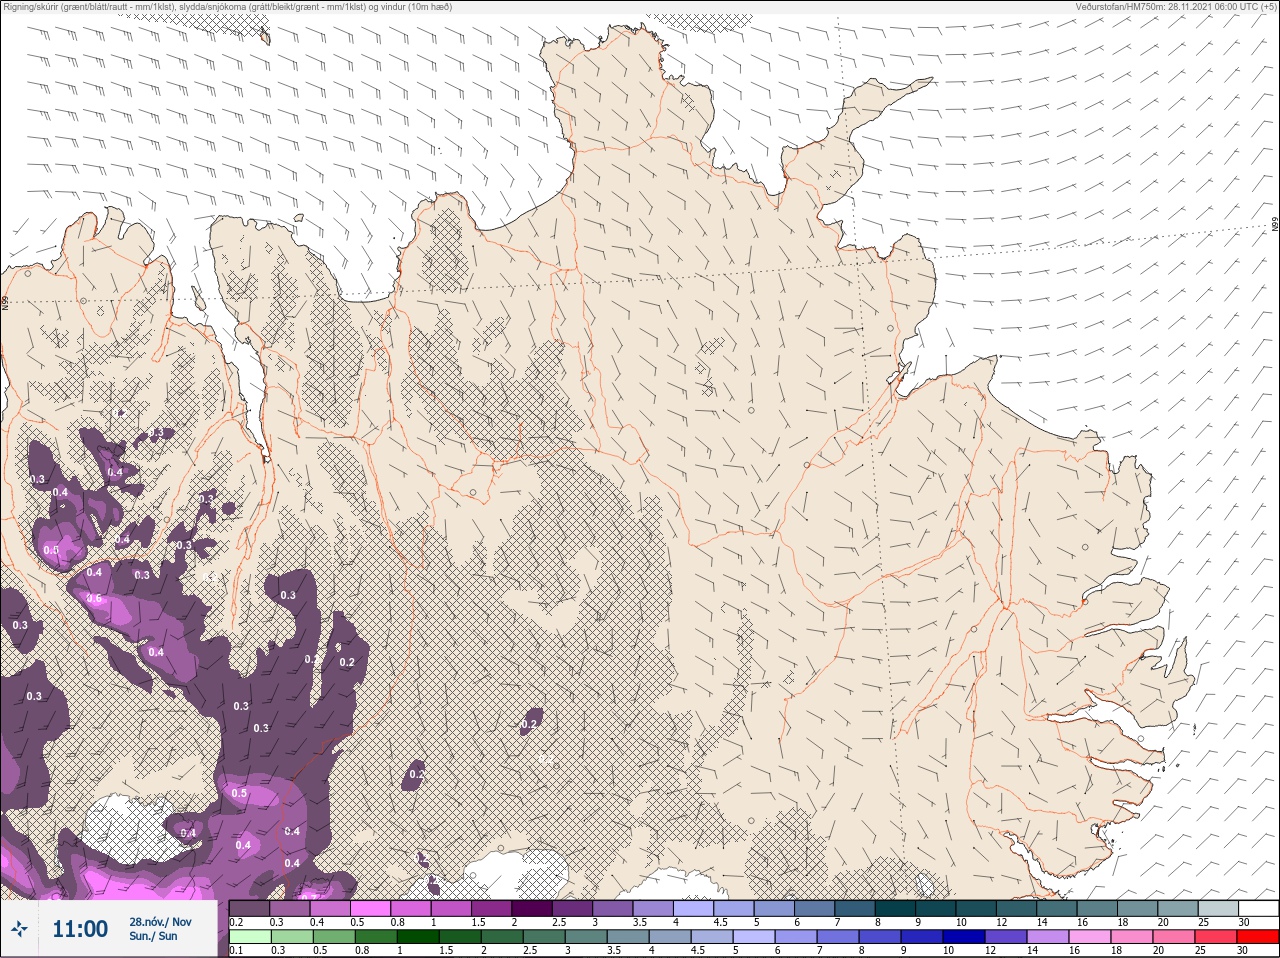Click the 11:00 forecast time label
Viewport: 1280px width, 958px height.
pos(80,929)
